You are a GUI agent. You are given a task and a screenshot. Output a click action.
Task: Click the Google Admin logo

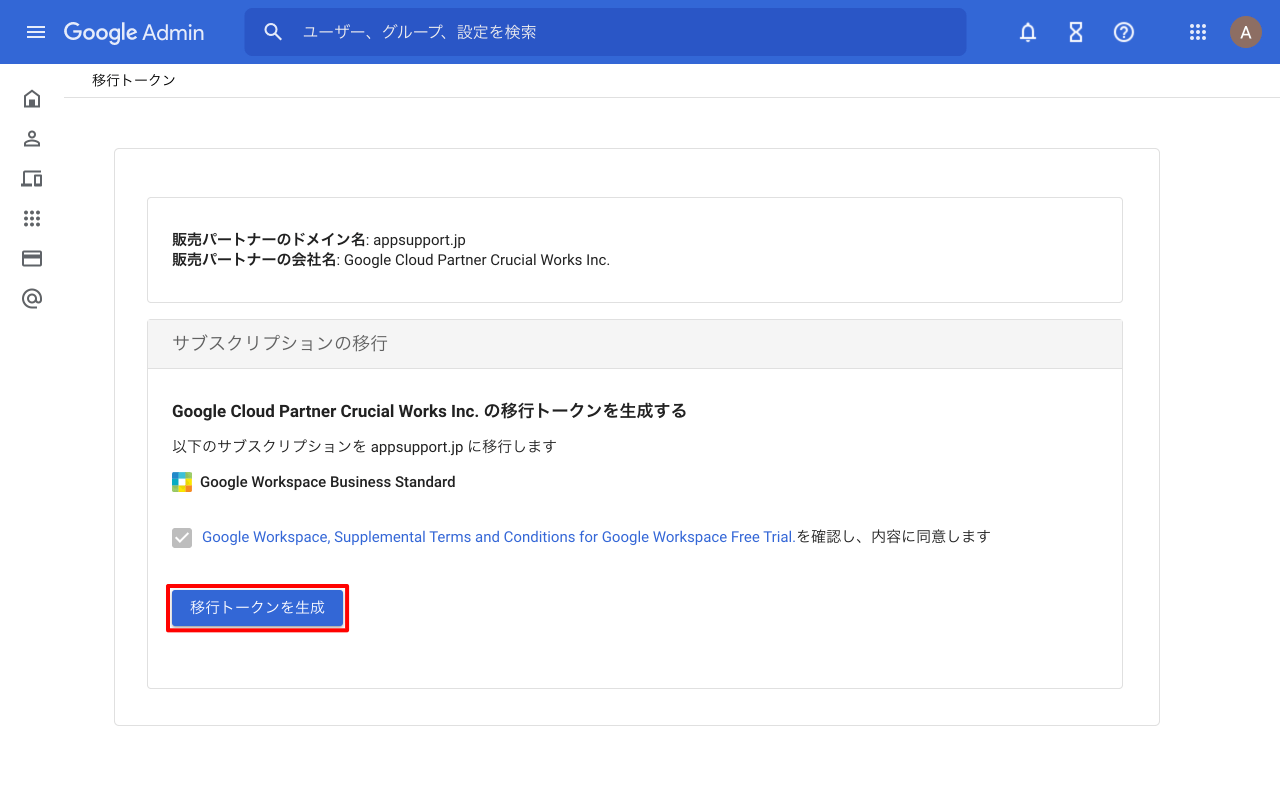(x=134, y=32)
